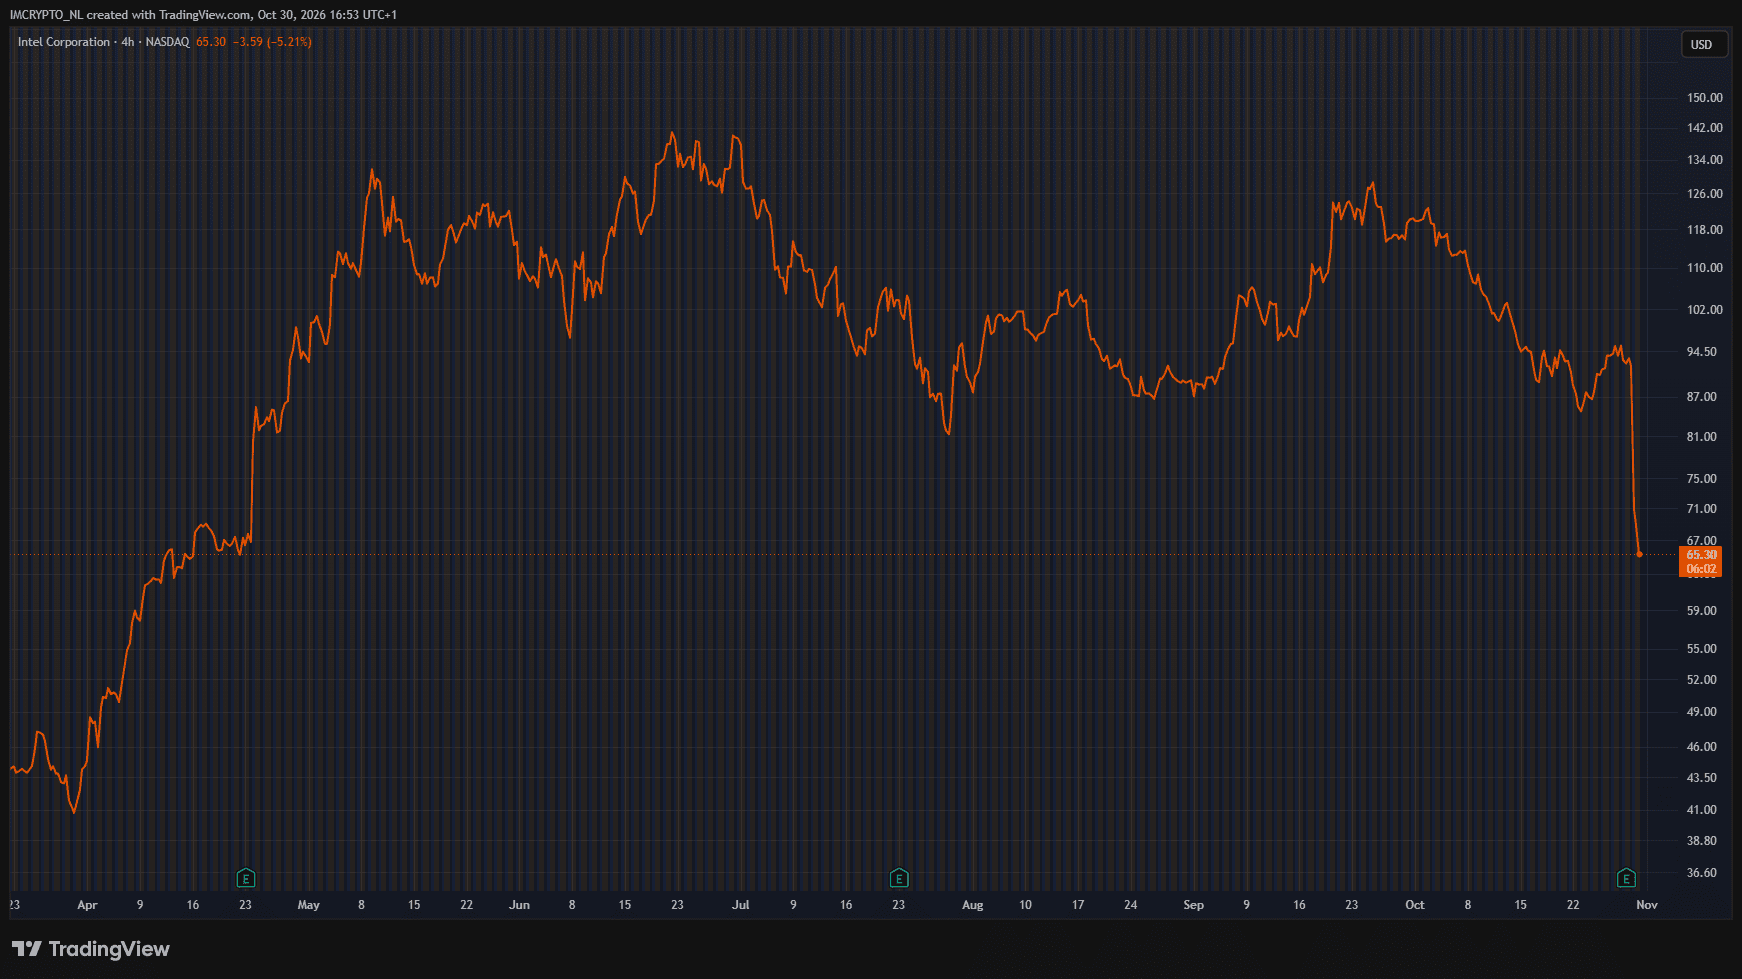This screenshot has width=1742, height=979.
Task: Click the earnings marker near April 23
Action: (x=246, y=879)
